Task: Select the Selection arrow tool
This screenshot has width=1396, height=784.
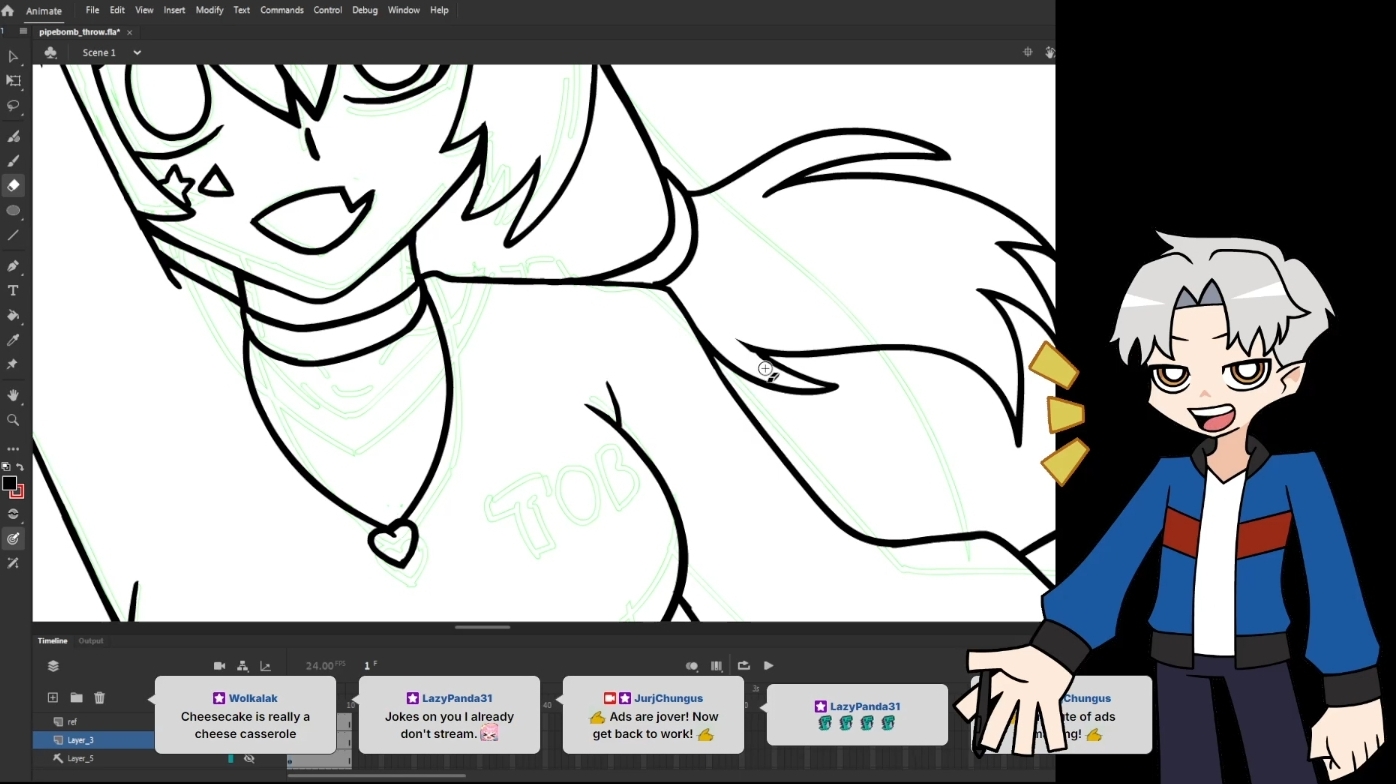Action: point(13,57)
